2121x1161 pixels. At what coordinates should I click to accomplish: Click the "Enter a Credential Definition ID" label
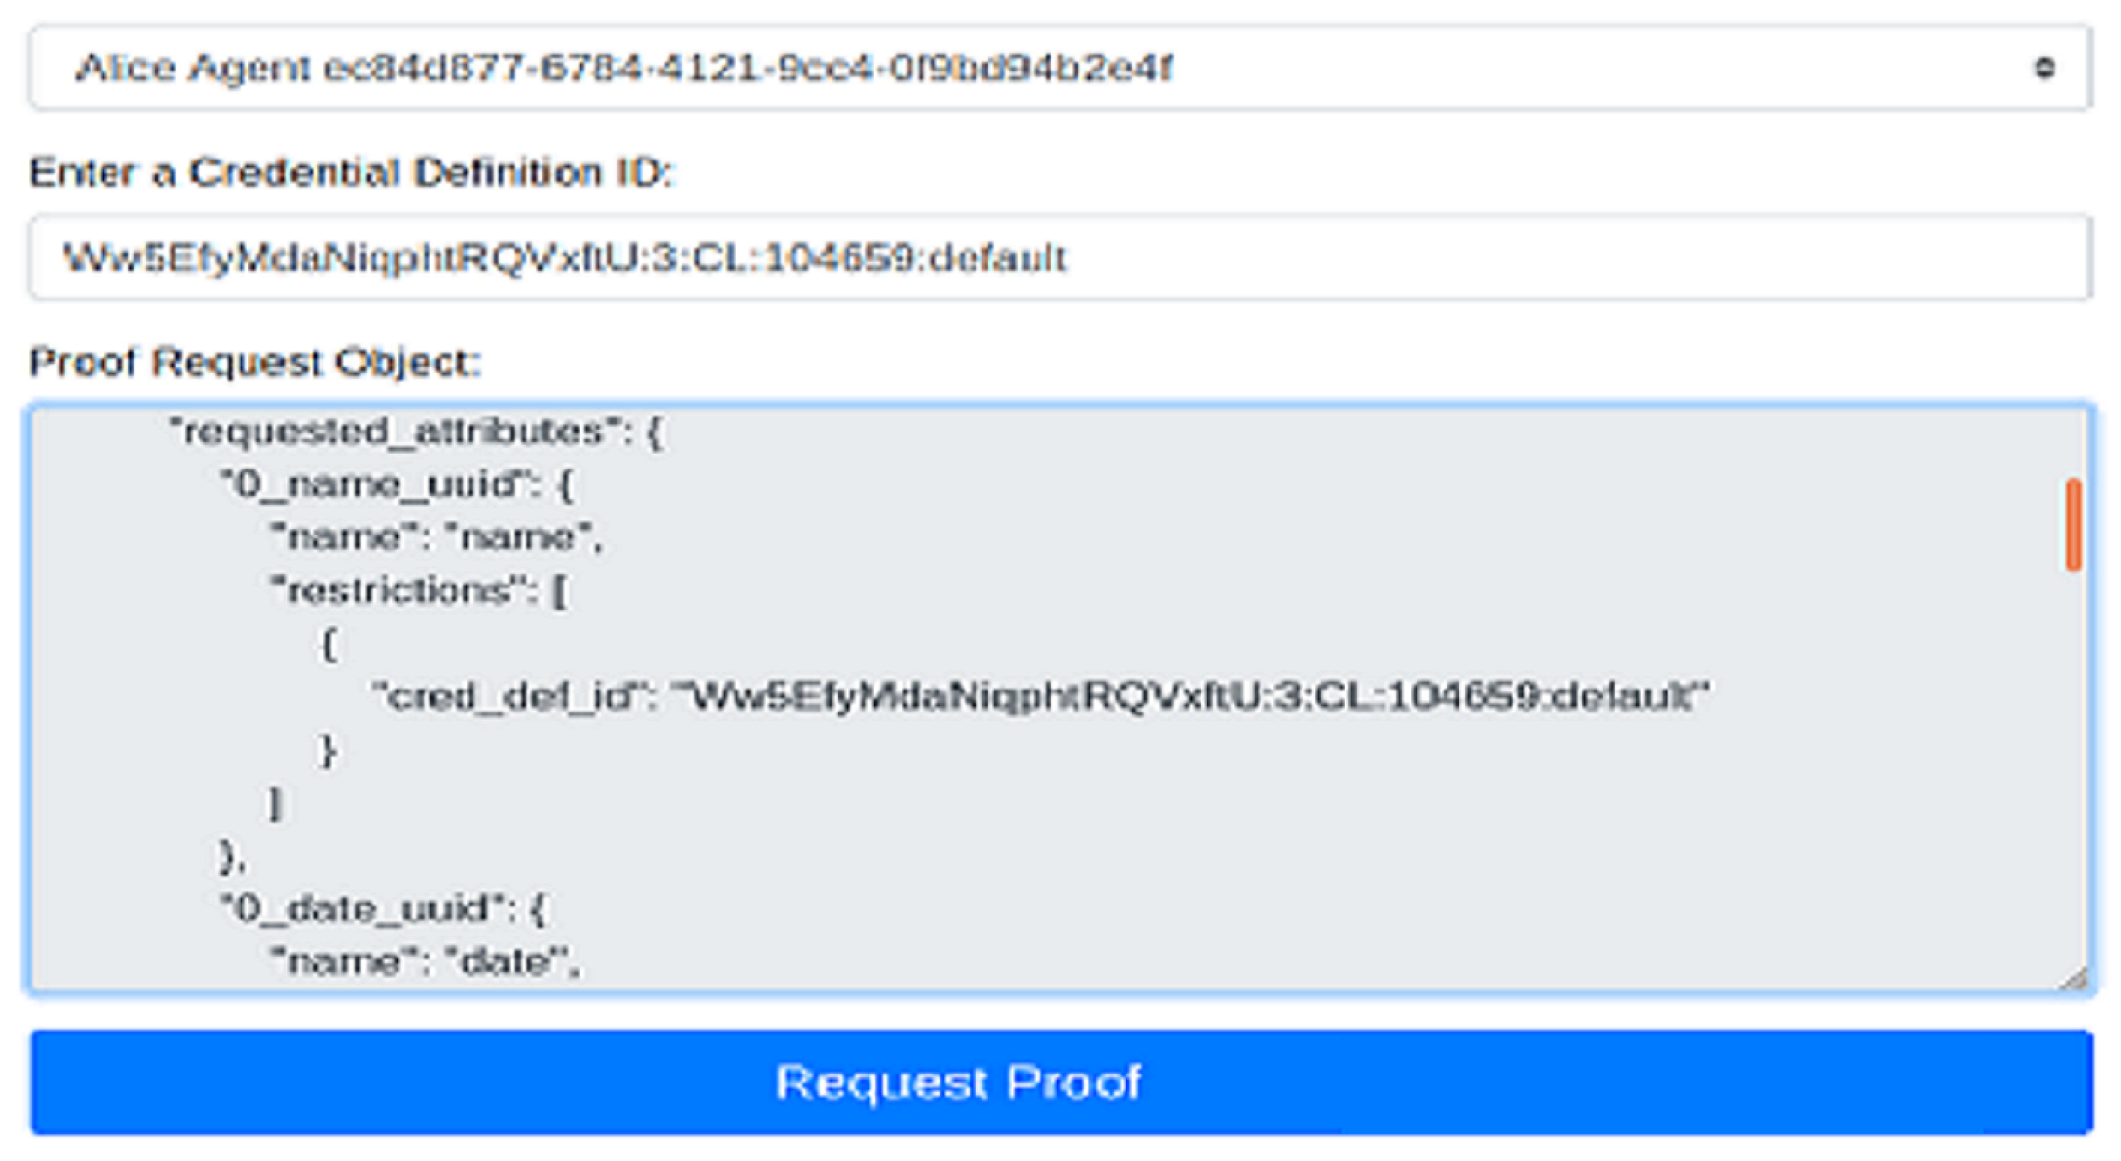[352, 173]
